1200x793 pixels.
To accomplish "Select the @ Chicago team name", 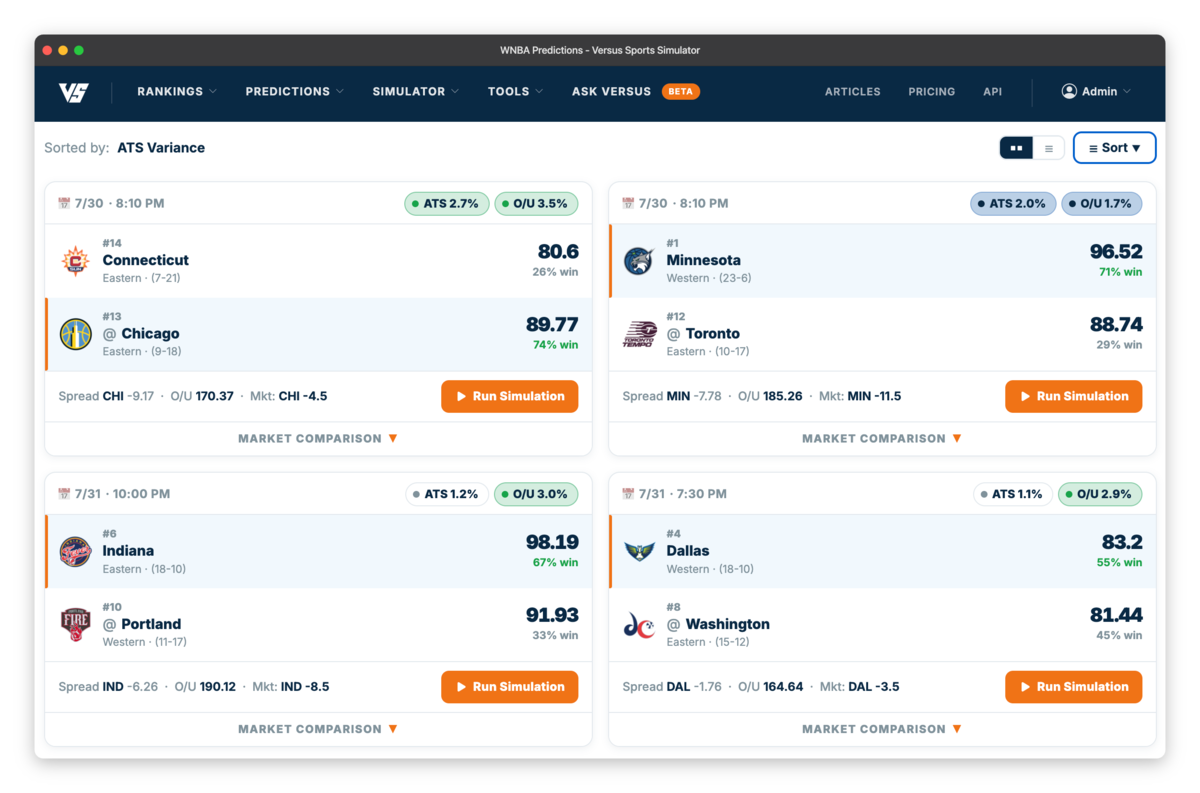I will click(x=141, y=333).
